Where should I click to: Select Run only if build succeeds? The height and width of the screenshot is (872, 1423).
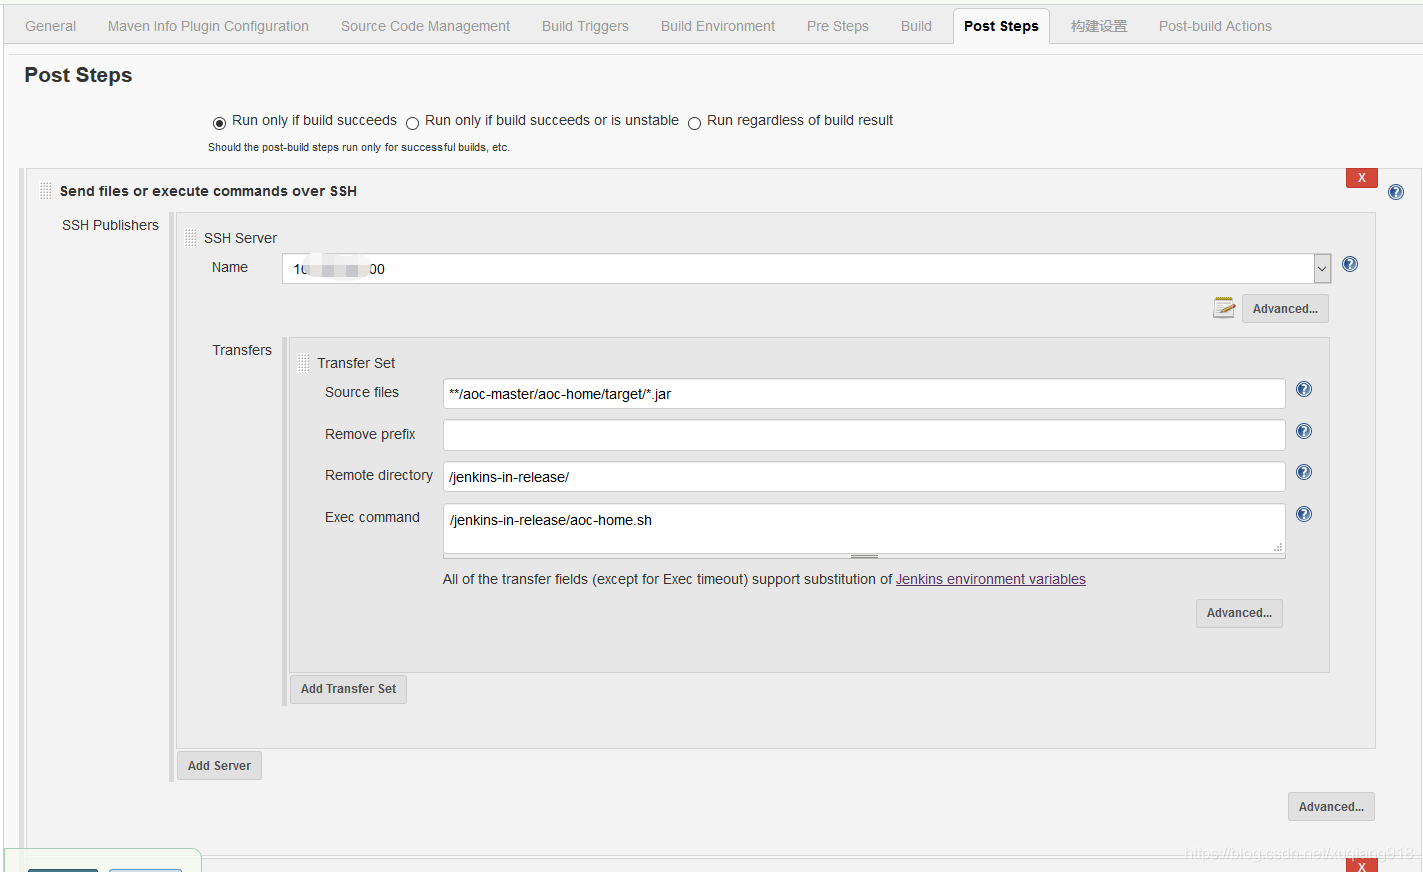(219, 123)
